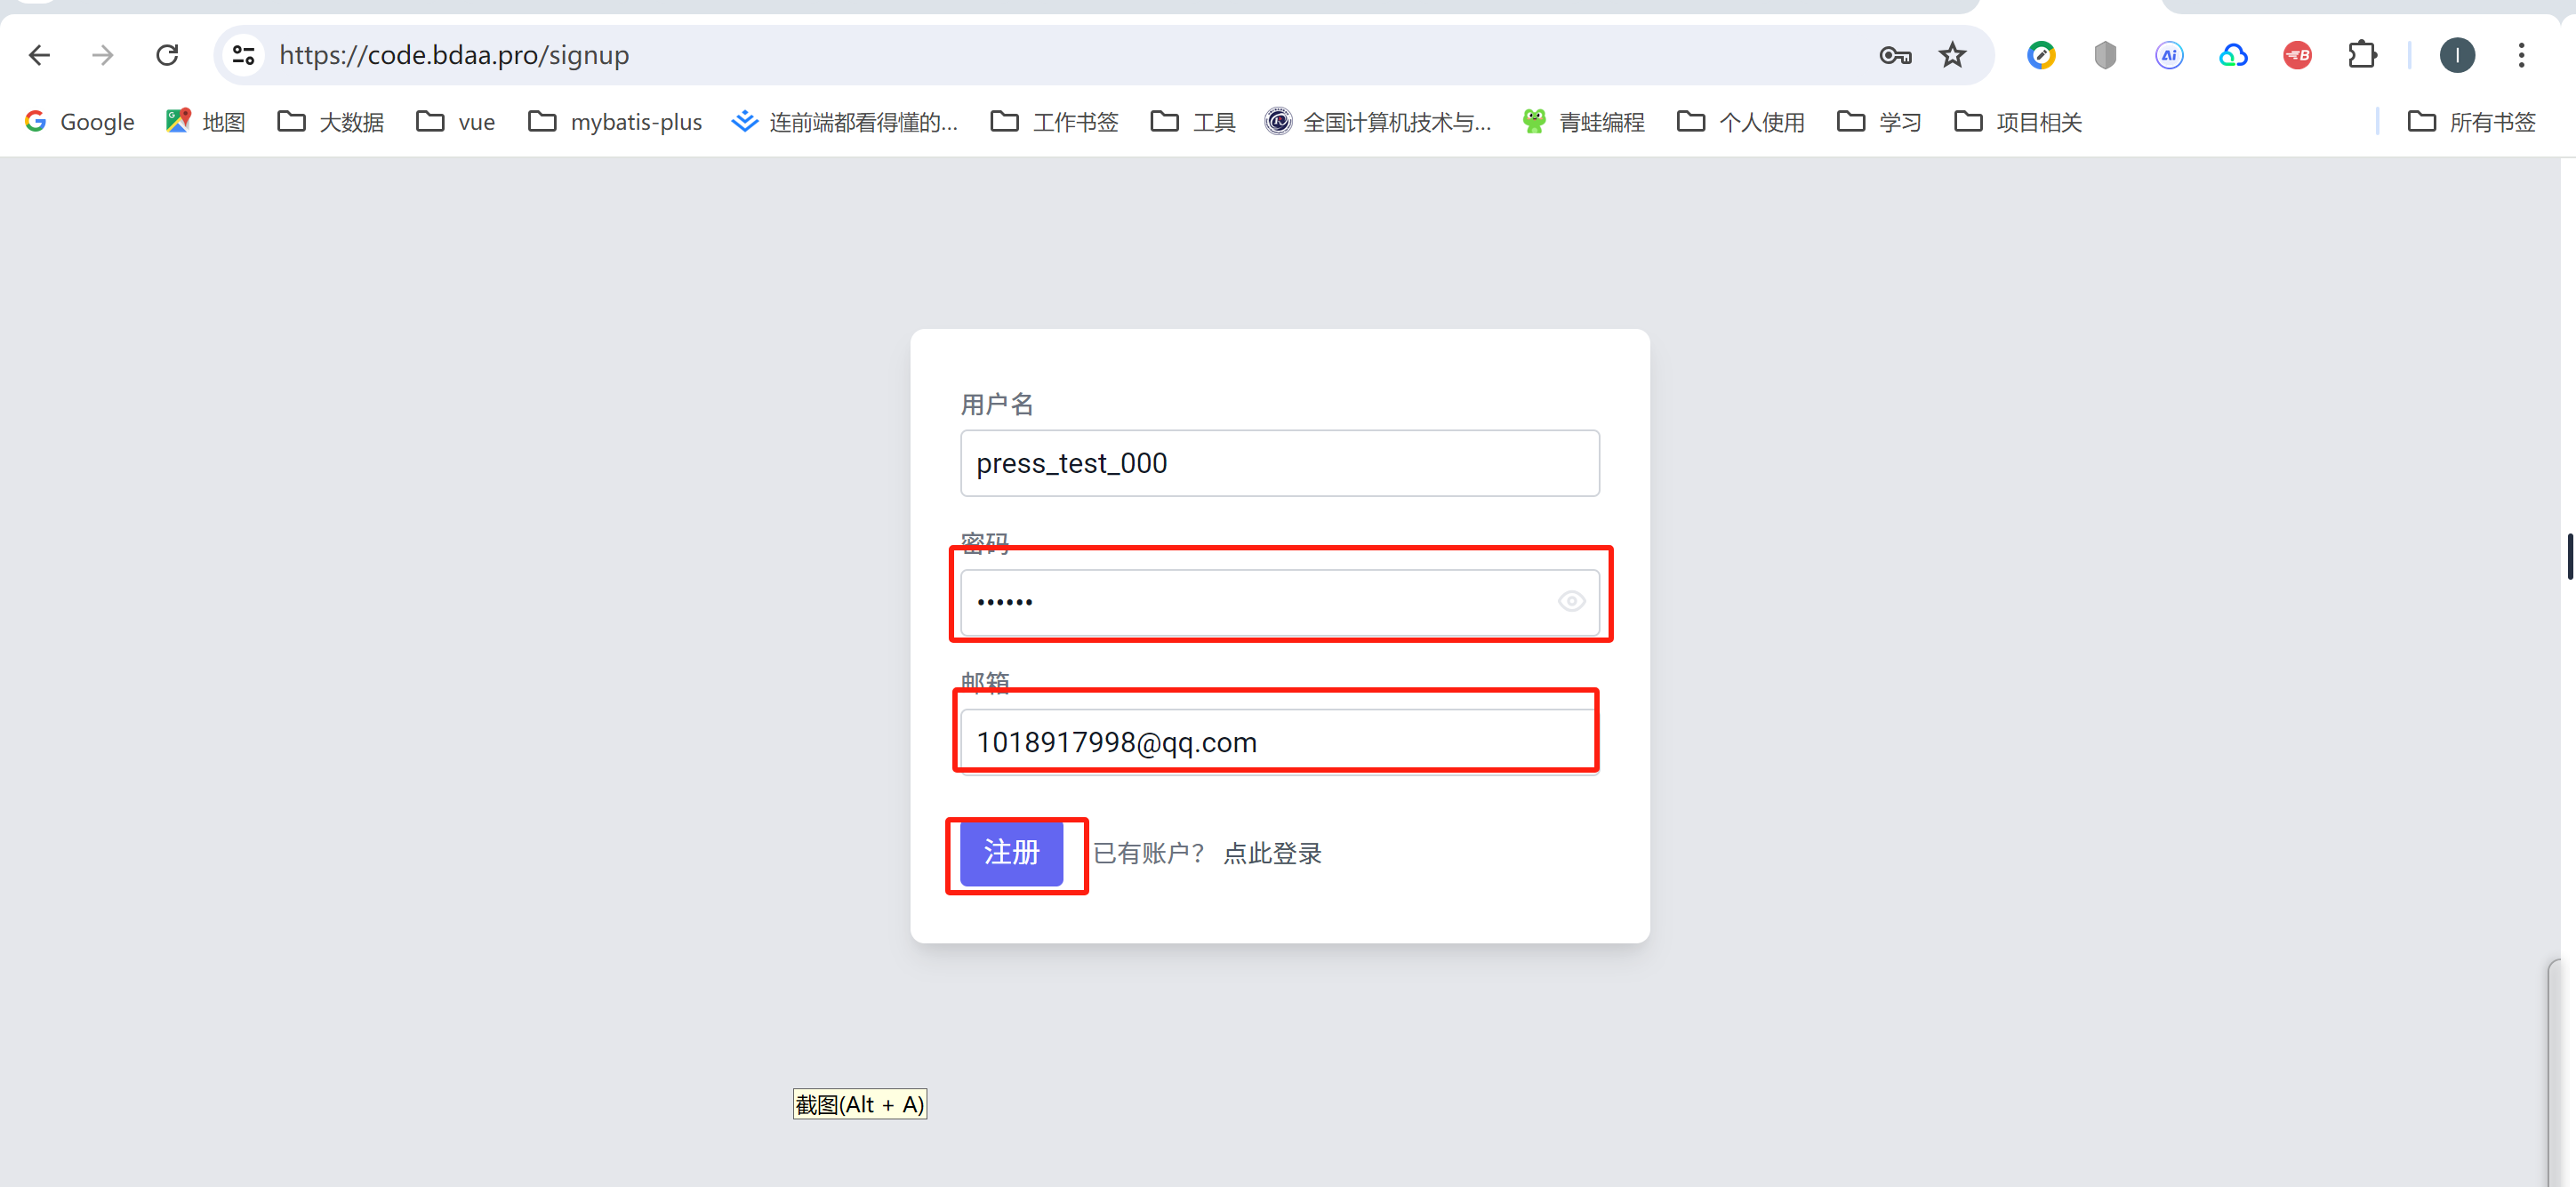Follow the 点此登录 login link

tap(1272, 853)
